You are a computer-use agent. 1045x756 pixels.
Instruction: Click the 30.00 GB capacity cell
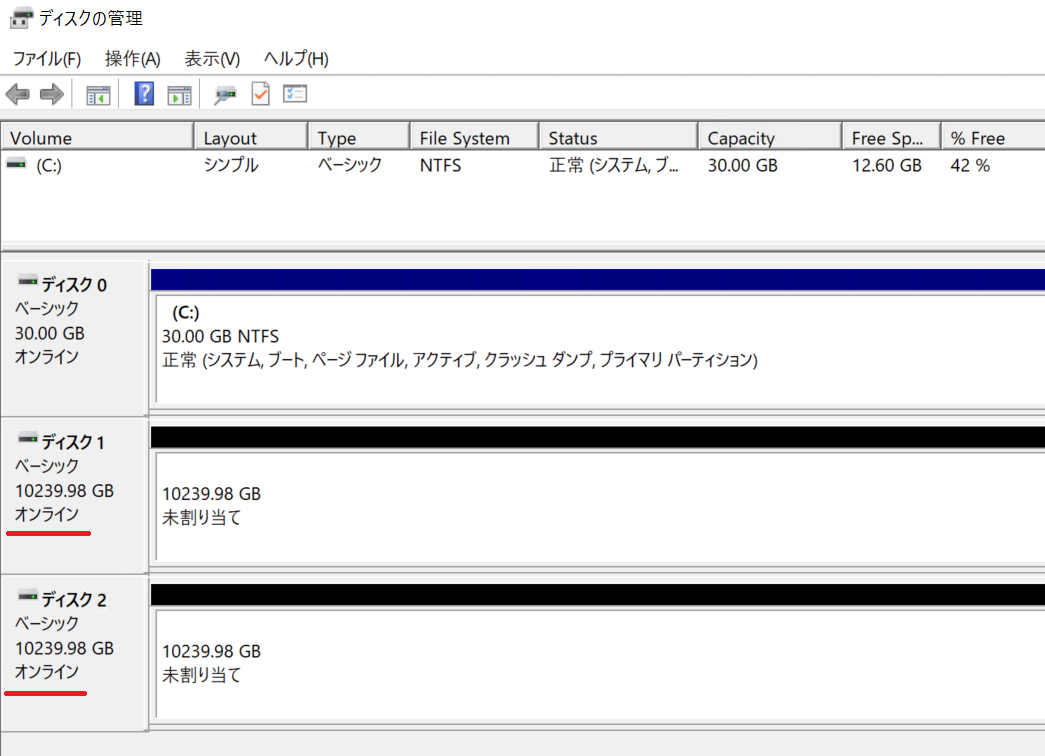coord(742,165)
